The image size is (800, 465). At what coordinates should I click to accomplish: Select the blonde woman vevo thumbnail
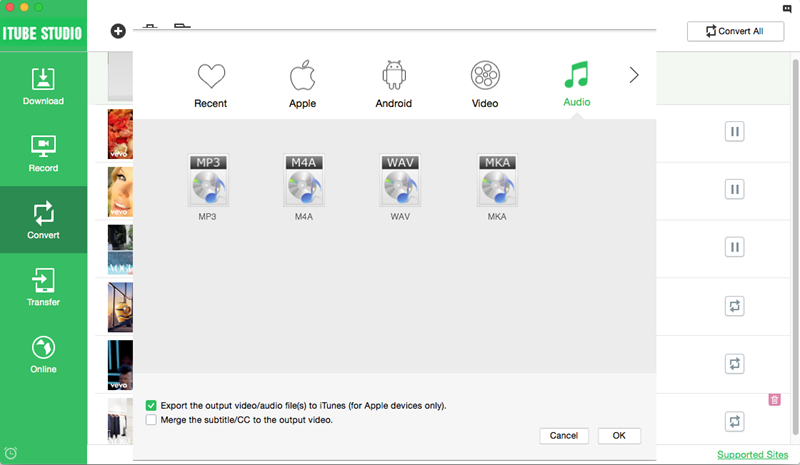[x=120, y=192]
